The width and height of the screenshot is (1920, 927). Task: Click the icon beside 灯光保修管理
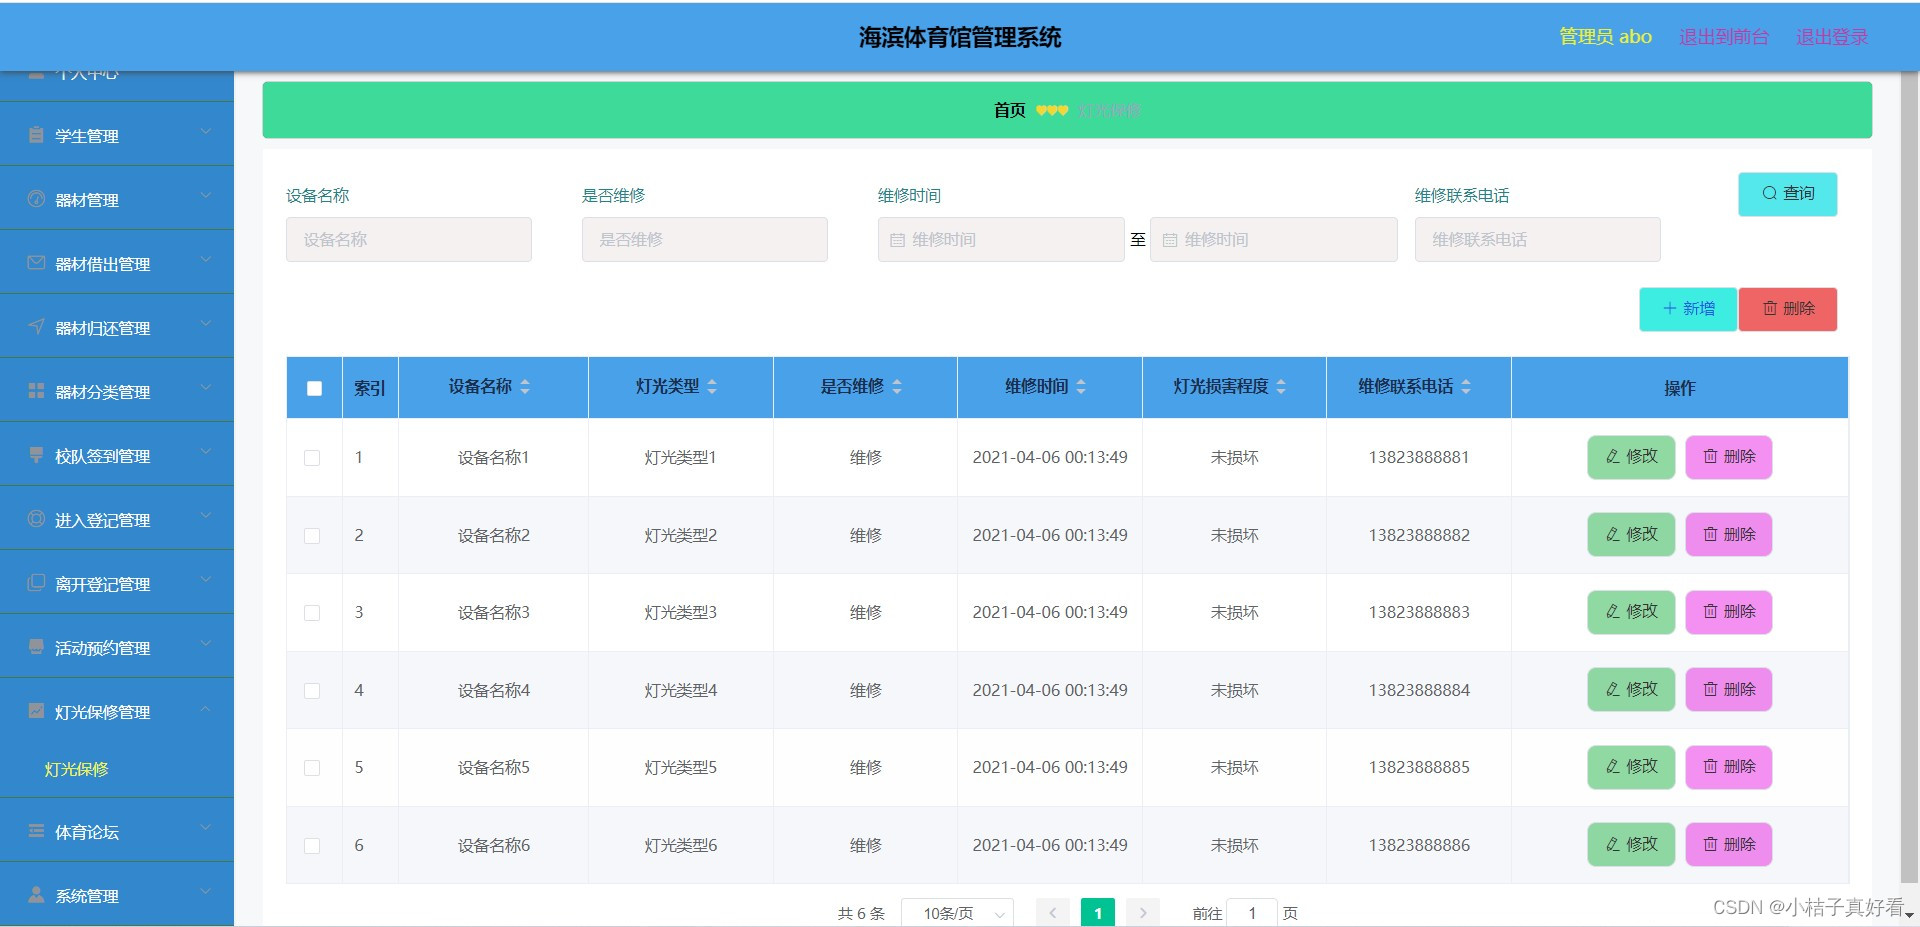pos(36,711)
